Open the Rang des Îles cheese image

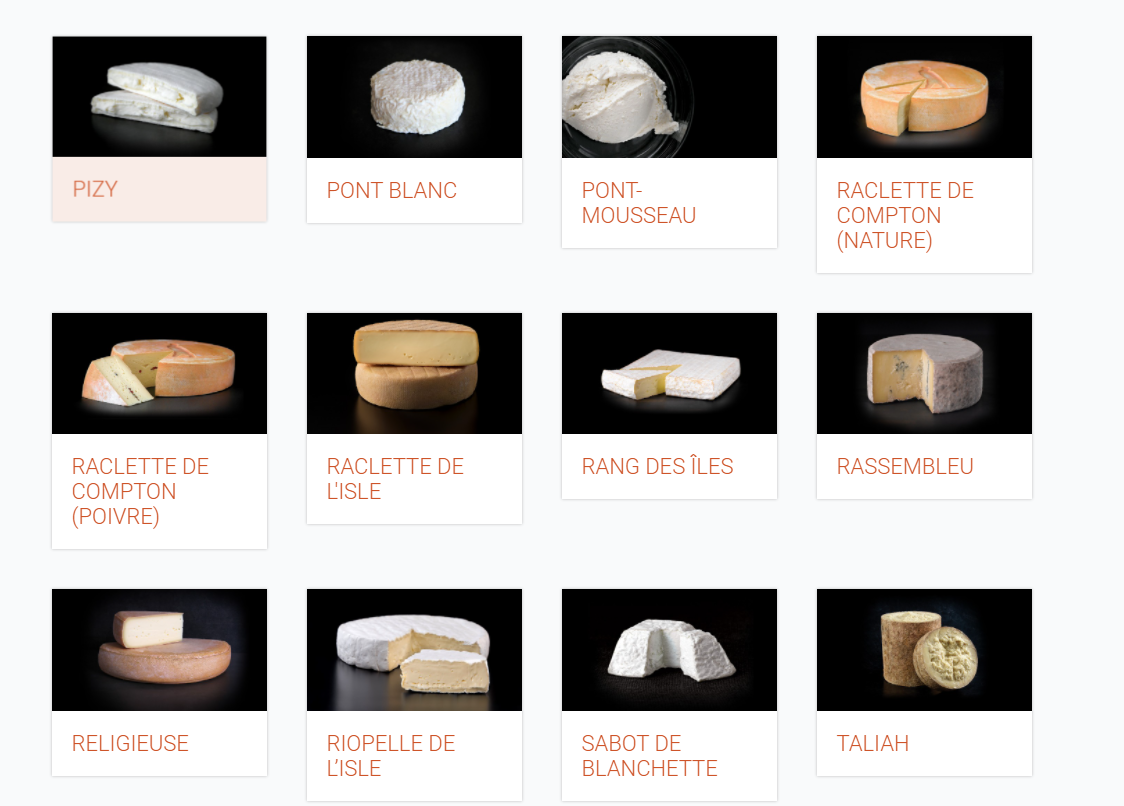click(x=669, y=373)
